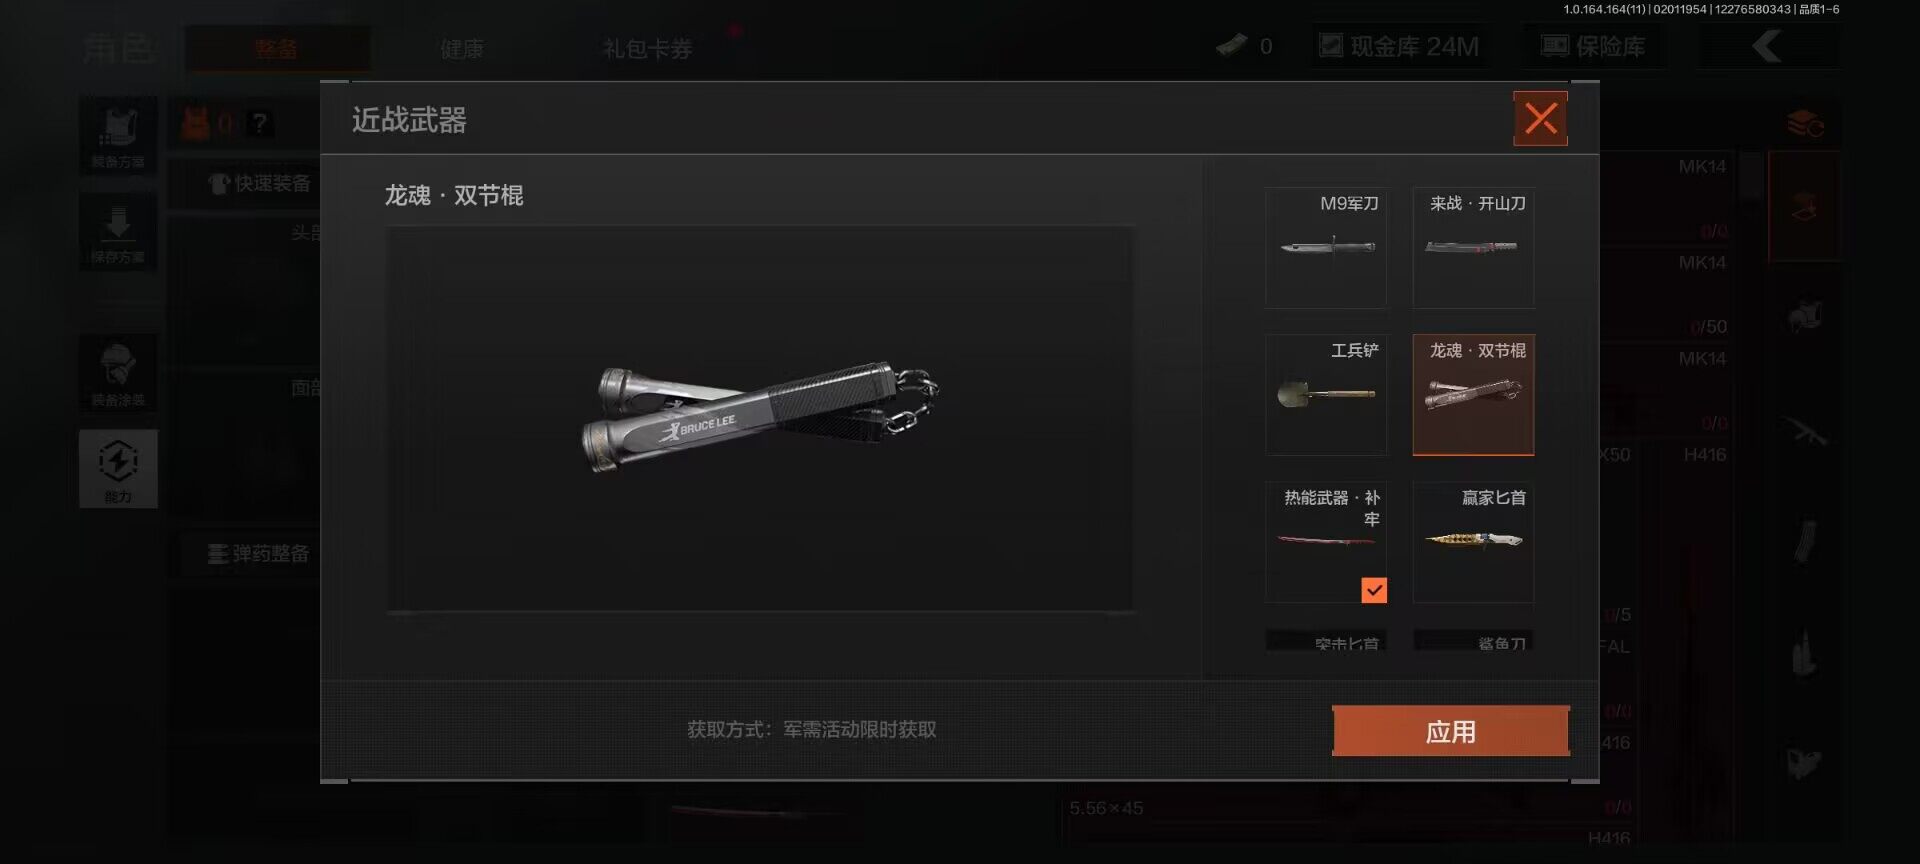Select the M9军刀 knife item

tap(1326, 248)
